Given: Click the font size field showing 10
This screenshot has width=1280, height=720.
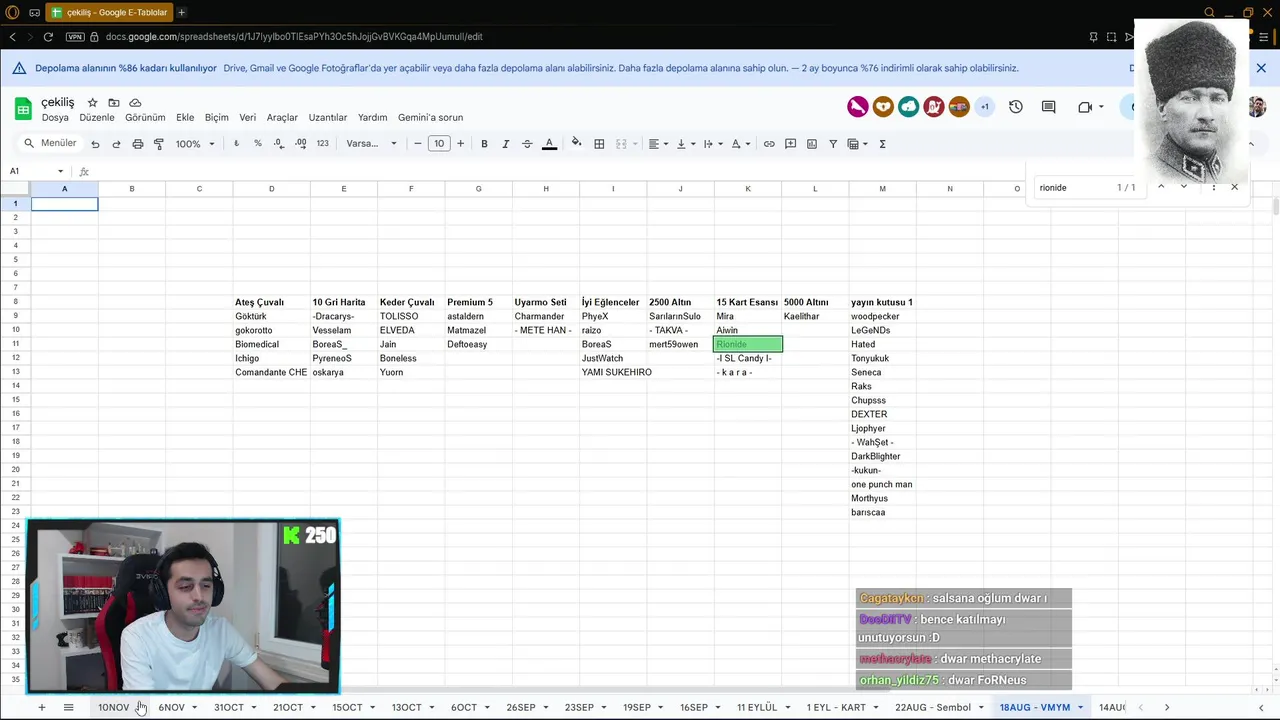Looking at the screenshot, I should pyautogui.click(x=439, y=144).
